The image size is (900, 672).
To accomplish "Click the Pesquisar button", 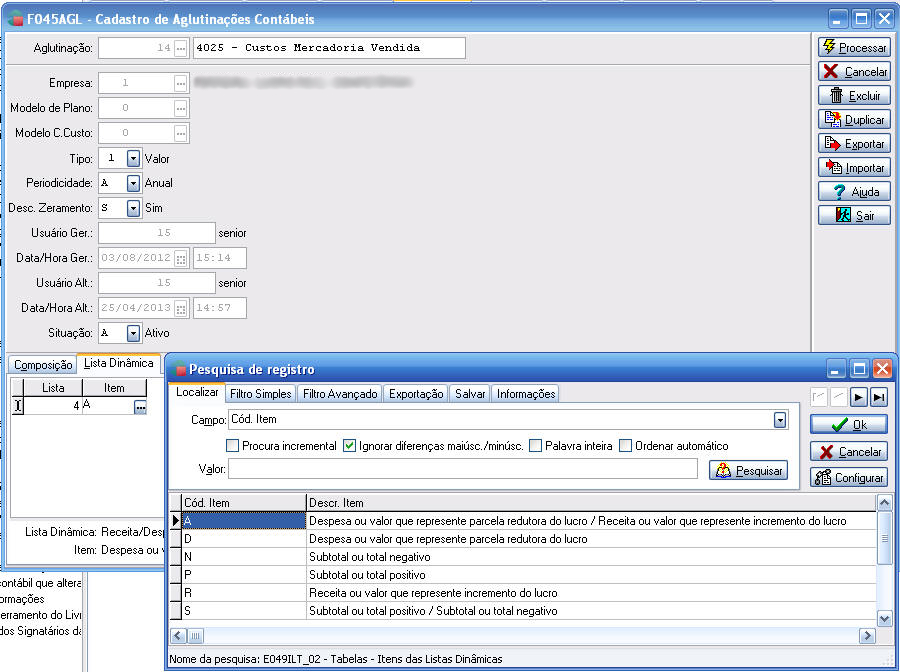I will [x=748, y=471].
